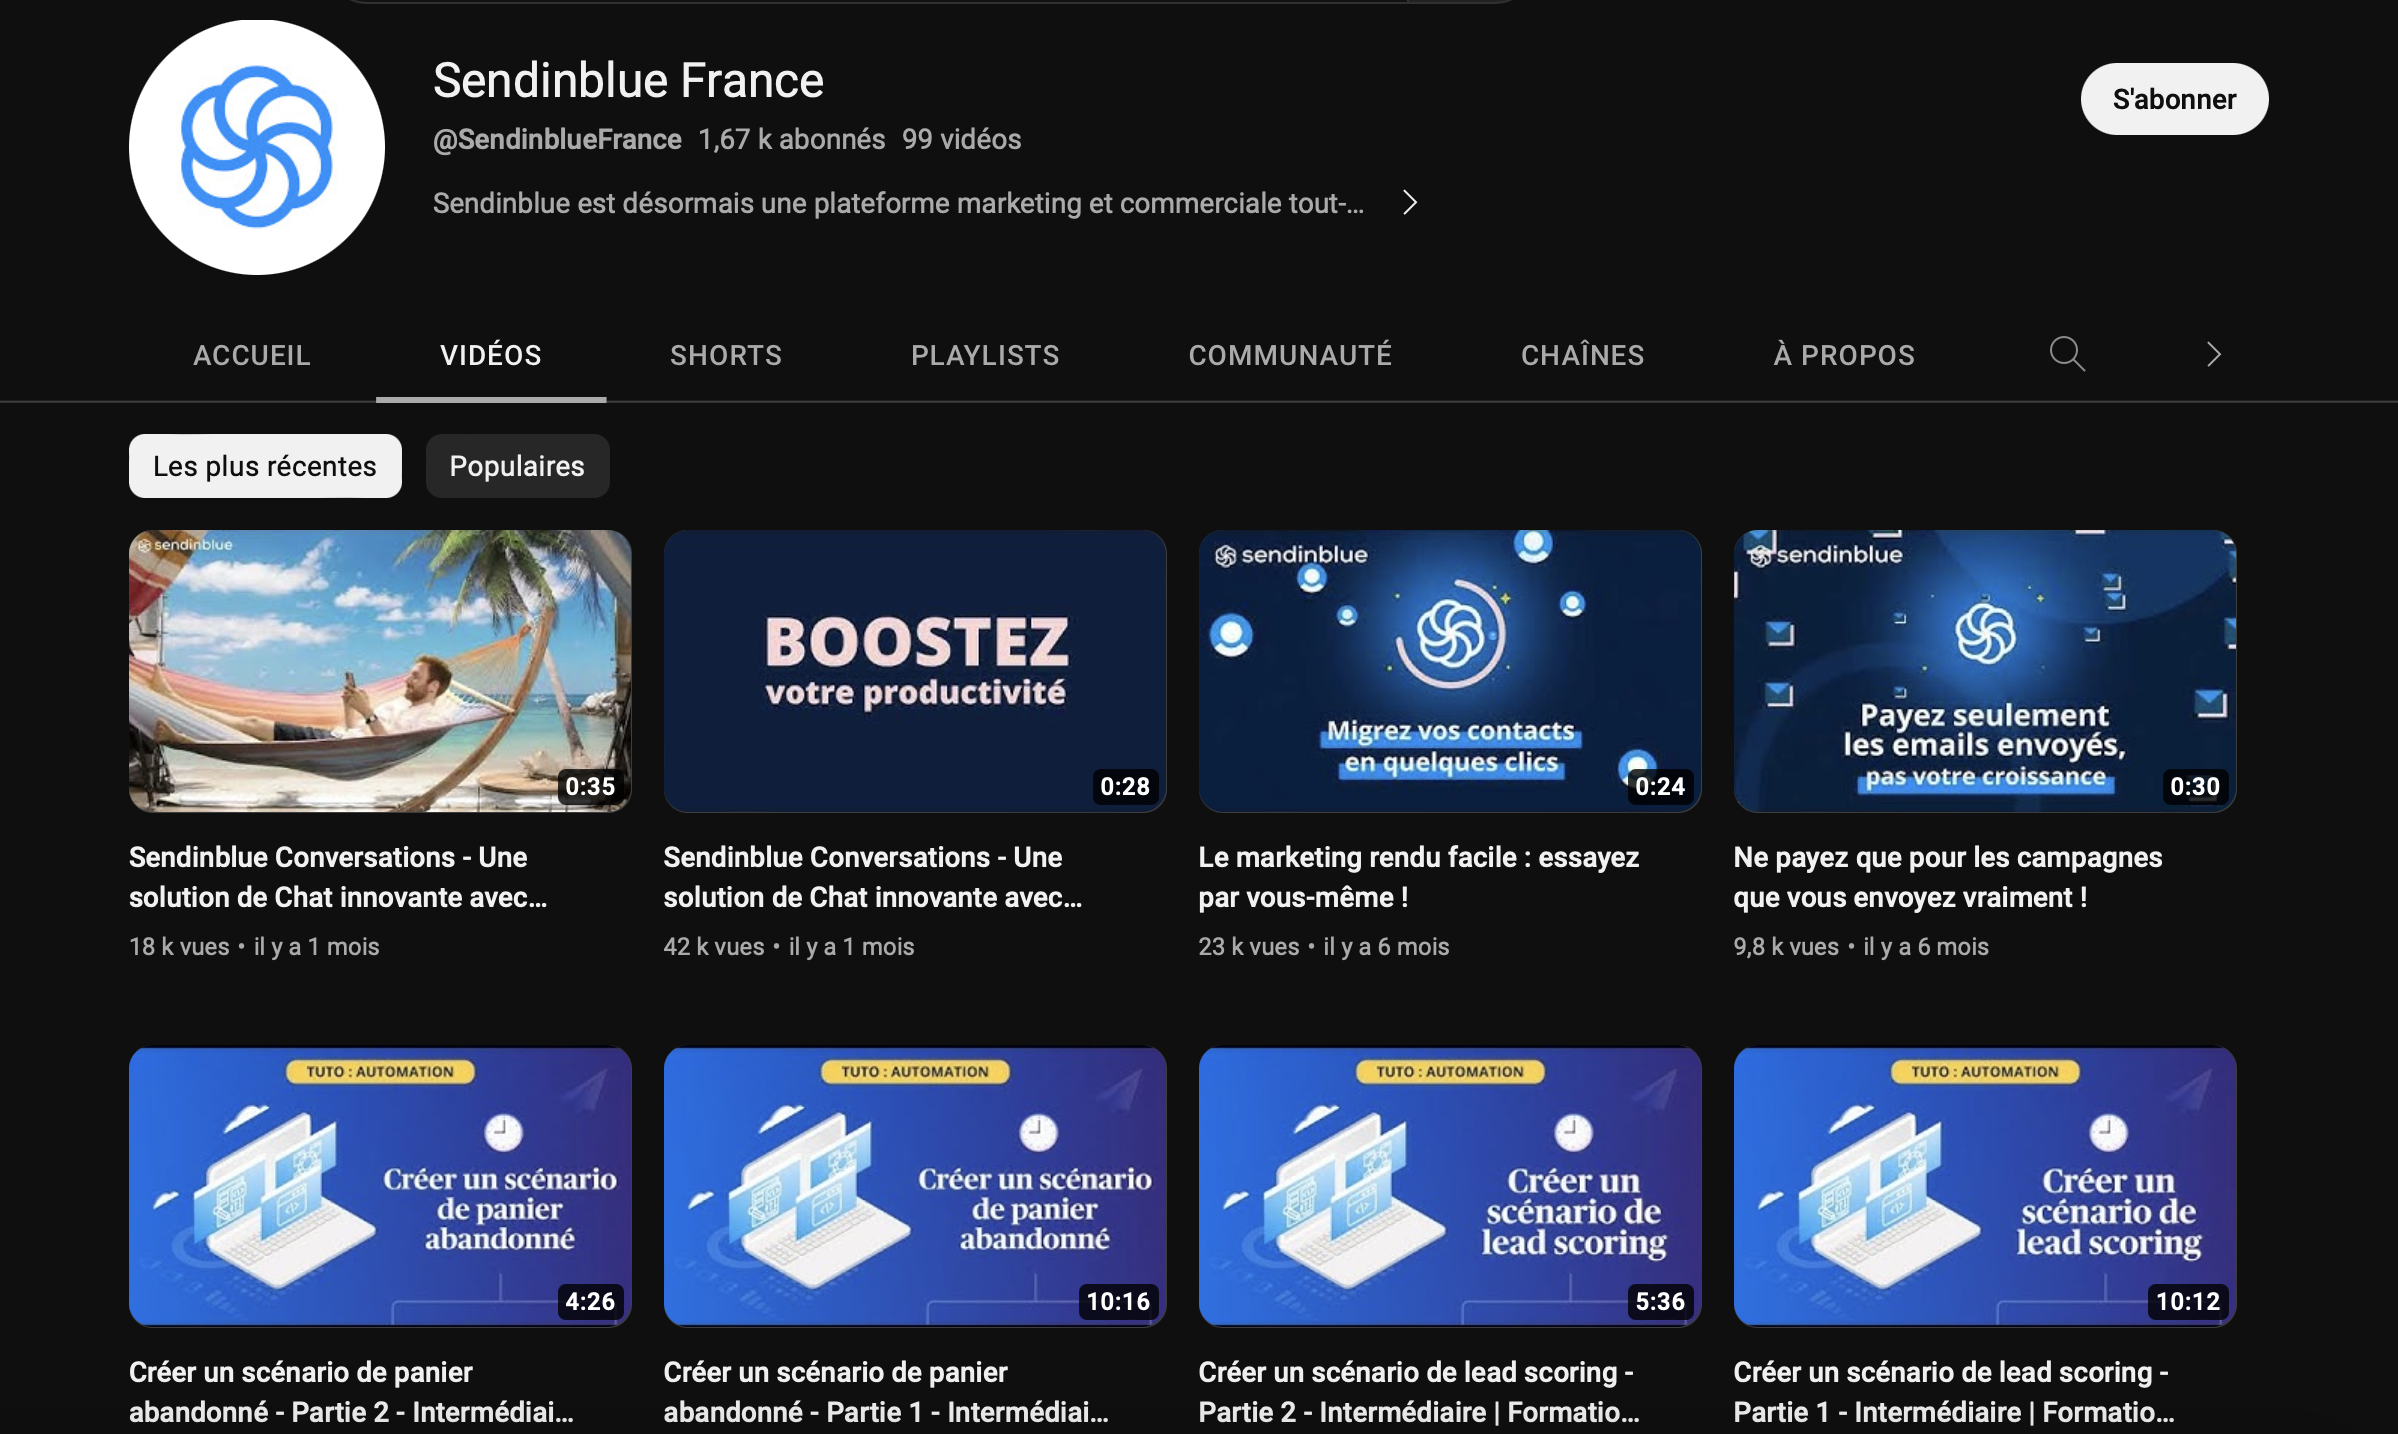Open the lead scoring 10:12 thumbnail
Viewport: 2398px width, 1434px height.
click(1985, 1187)
